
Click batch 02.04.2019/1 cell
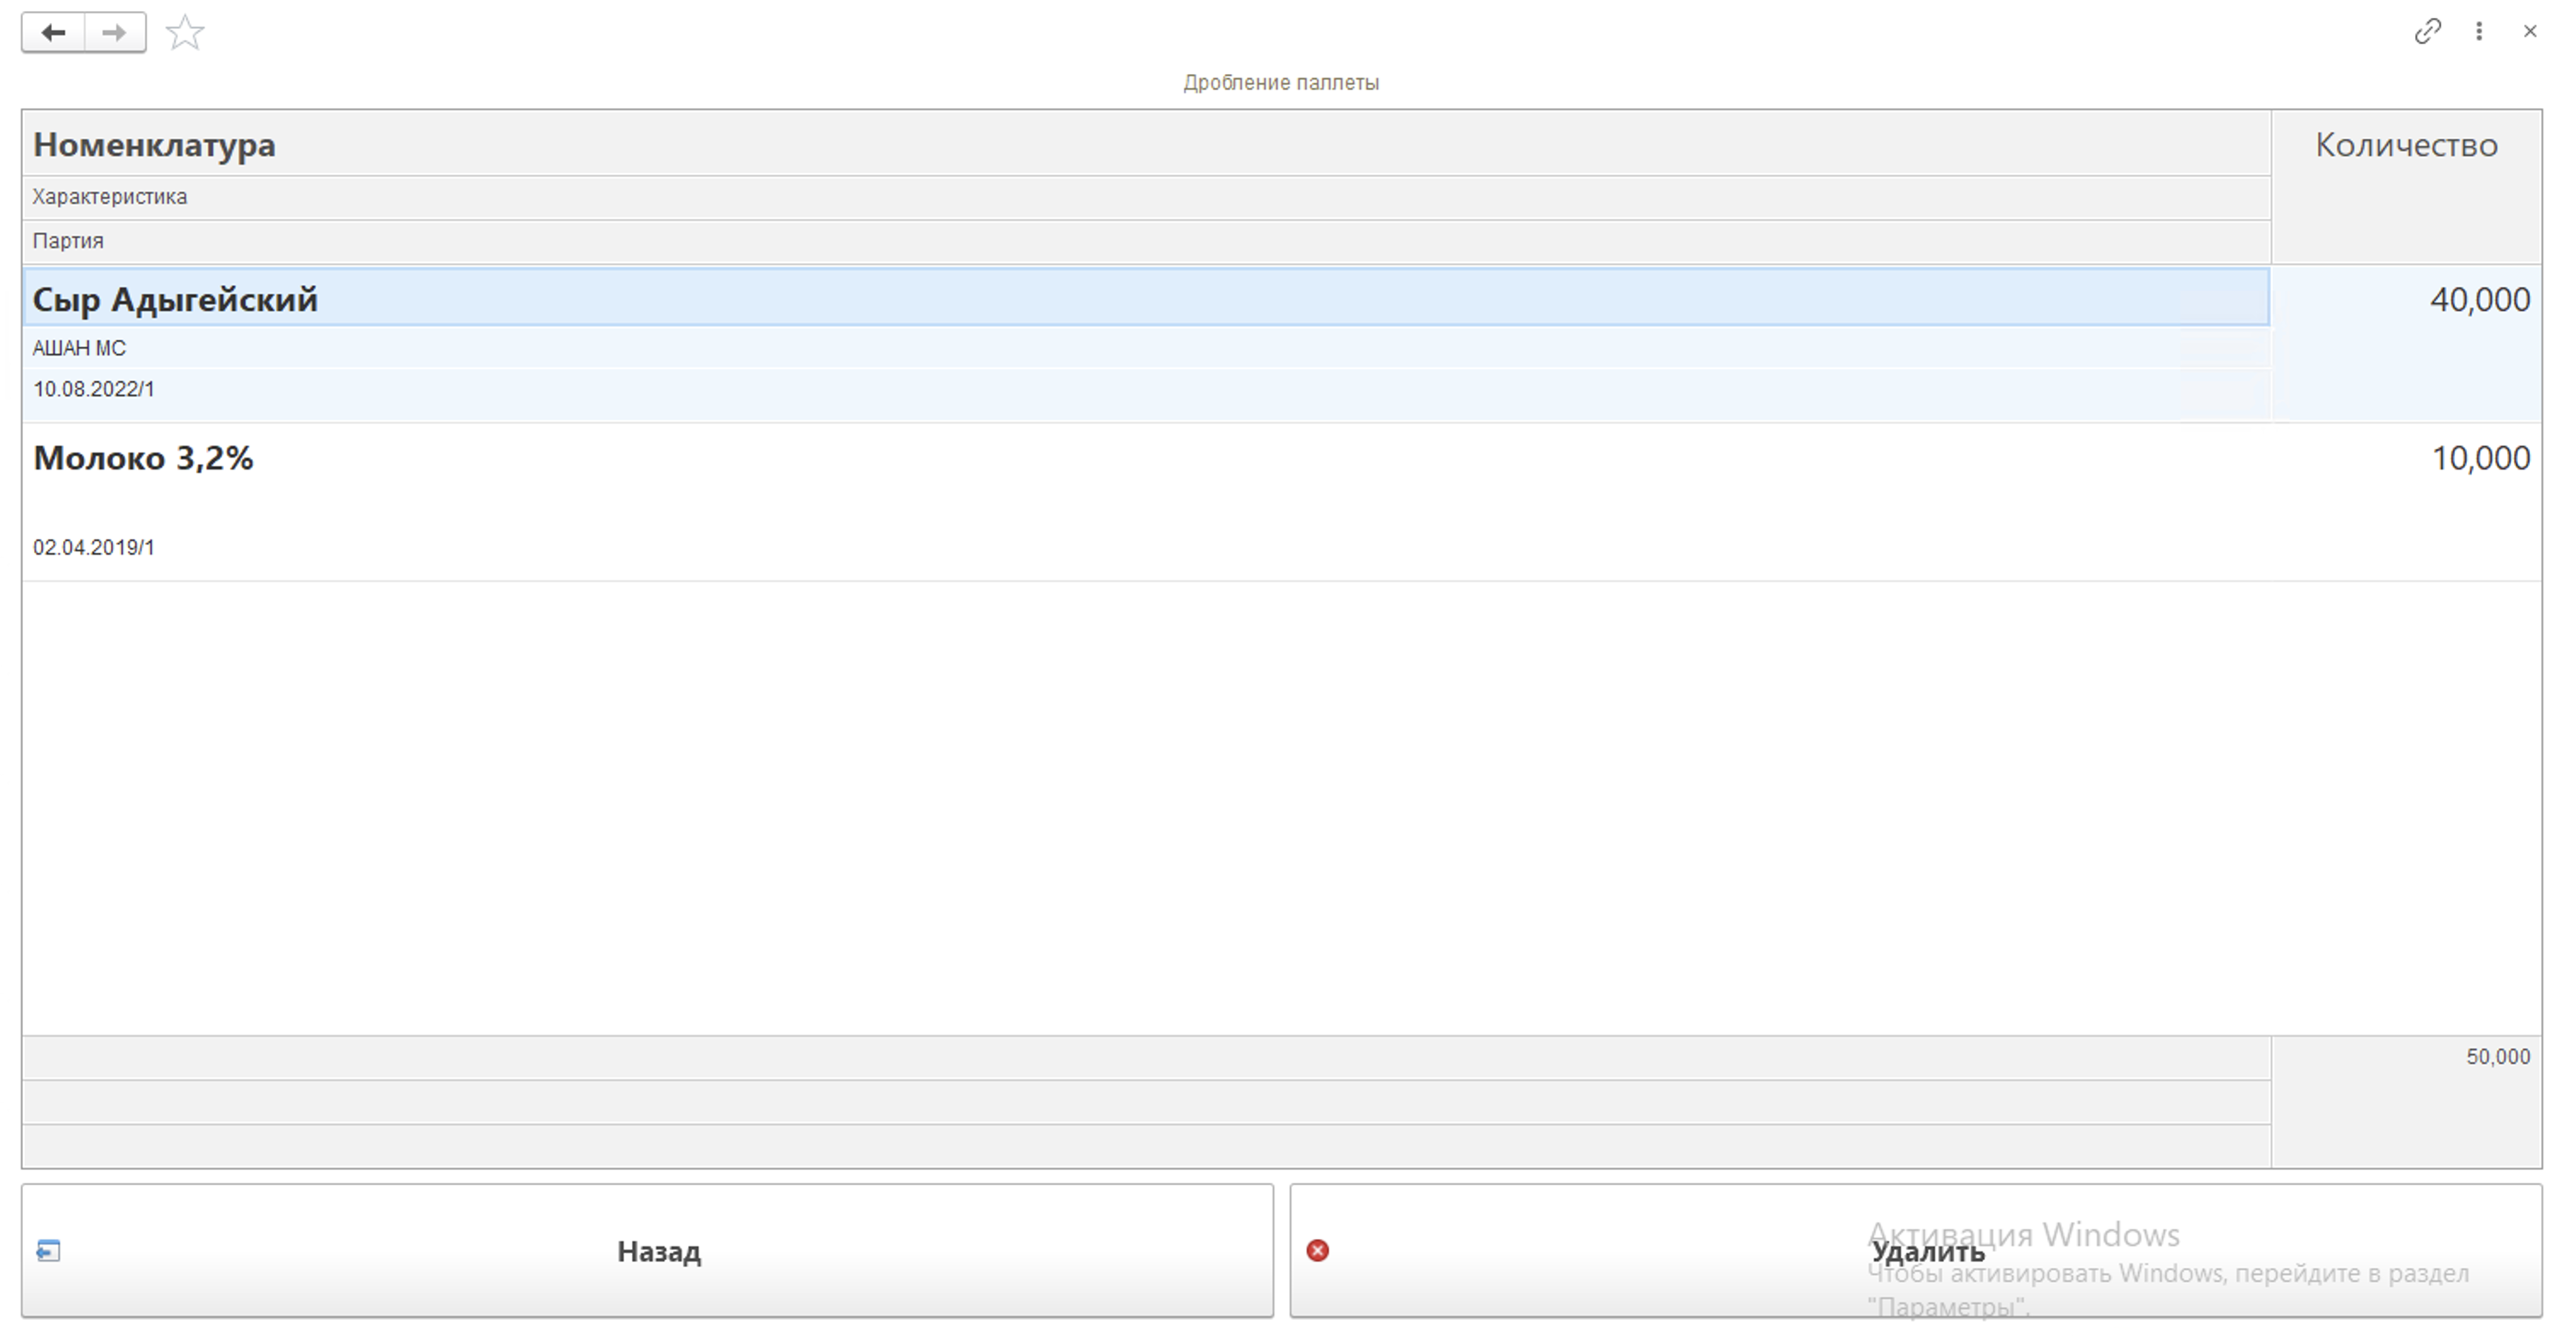click(x=94, y=547)
